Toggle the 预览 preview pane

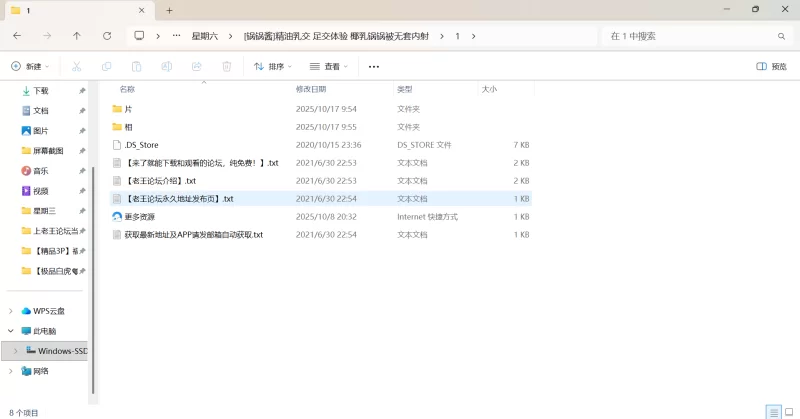coord(771,66)
